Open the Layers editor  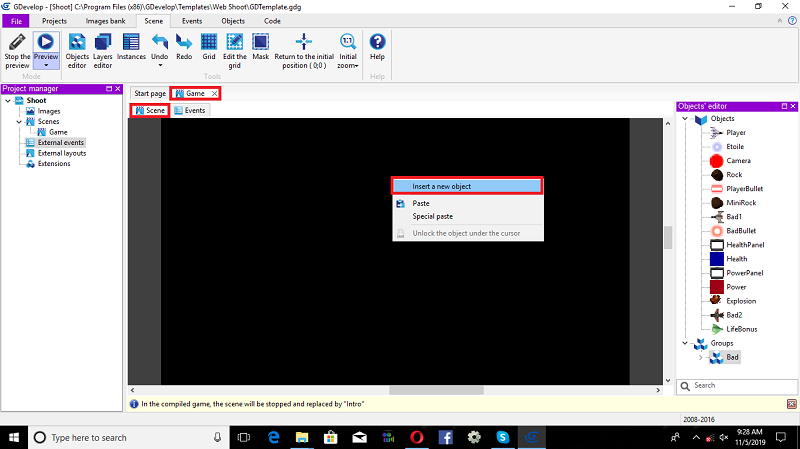tap(103, 51)
